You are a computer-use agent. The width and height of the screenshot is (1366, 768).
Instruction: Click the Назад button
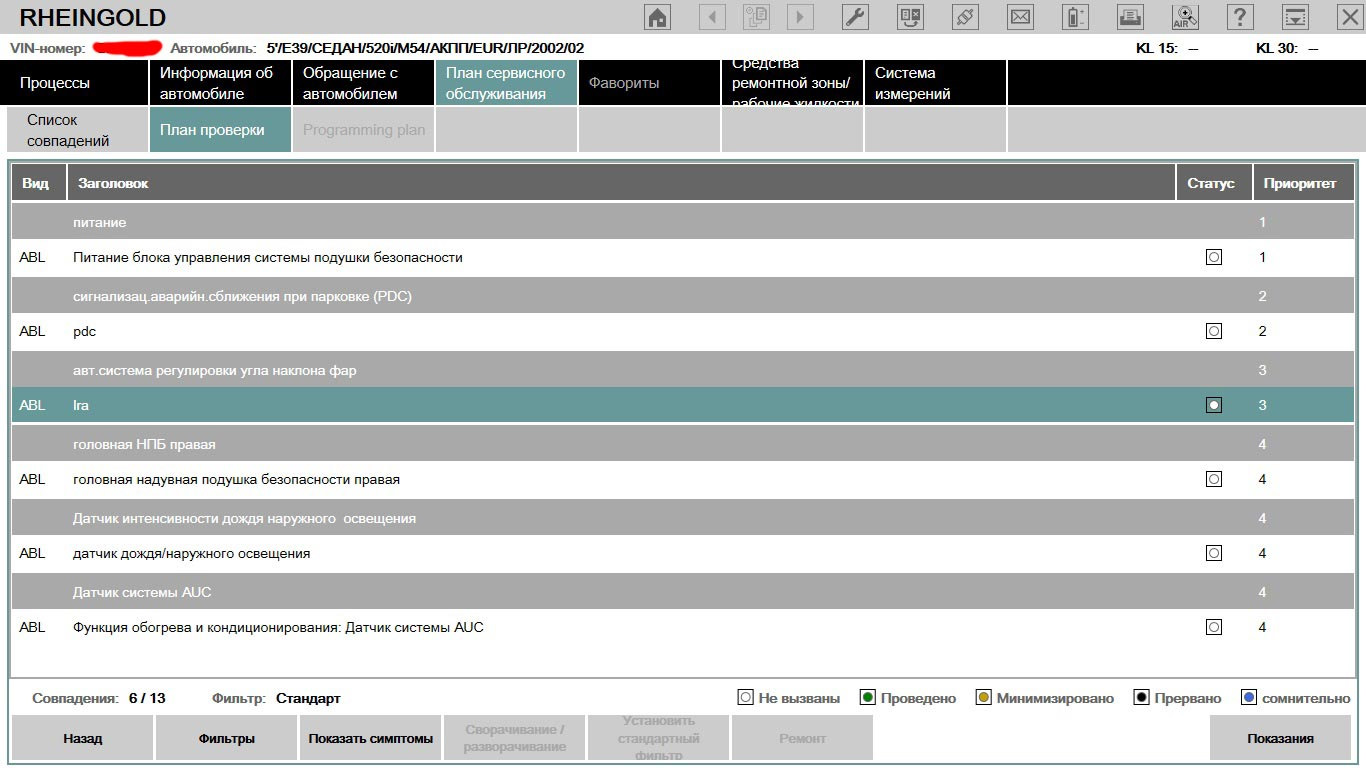[x=82, y=738]
